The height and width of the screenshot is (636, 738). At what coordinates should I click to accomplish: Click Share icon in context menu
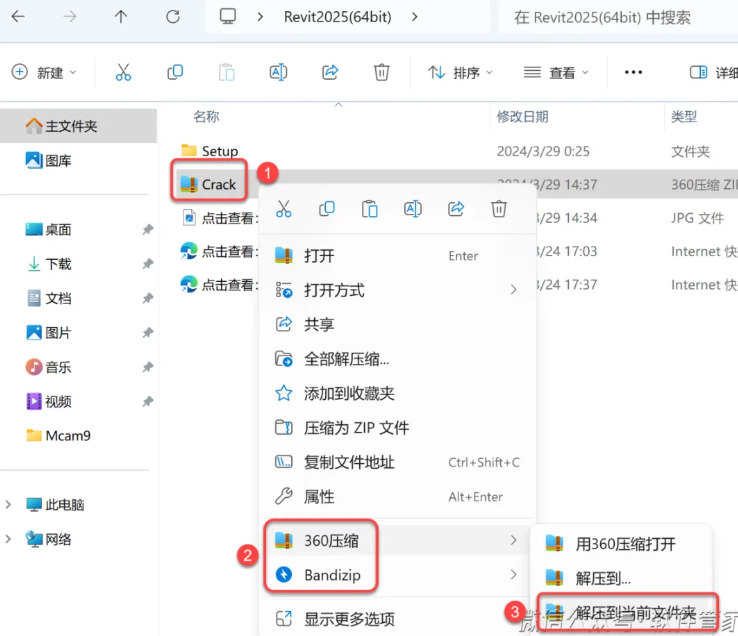(x=456, y=209)
